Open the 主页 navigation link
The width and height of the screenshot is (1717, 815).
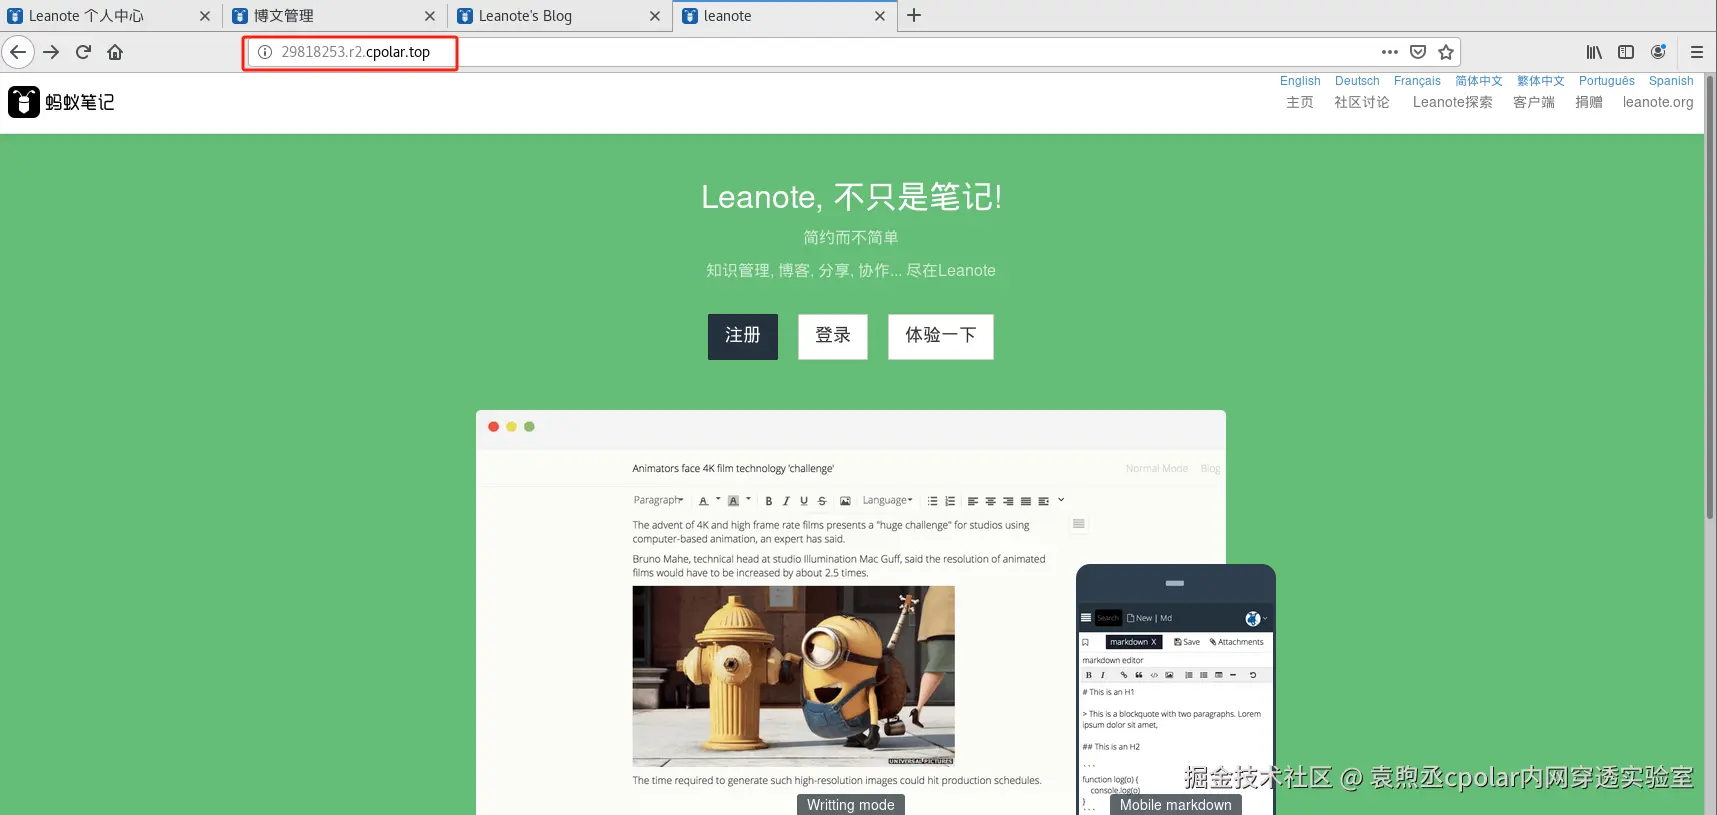click(x=1300, y=102)
